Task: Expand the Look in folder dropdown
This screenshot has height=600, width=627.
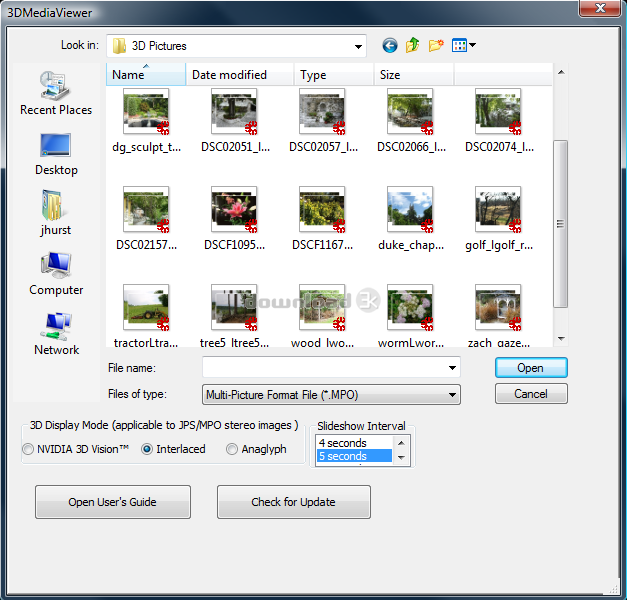Action: [x=358, y=46]
